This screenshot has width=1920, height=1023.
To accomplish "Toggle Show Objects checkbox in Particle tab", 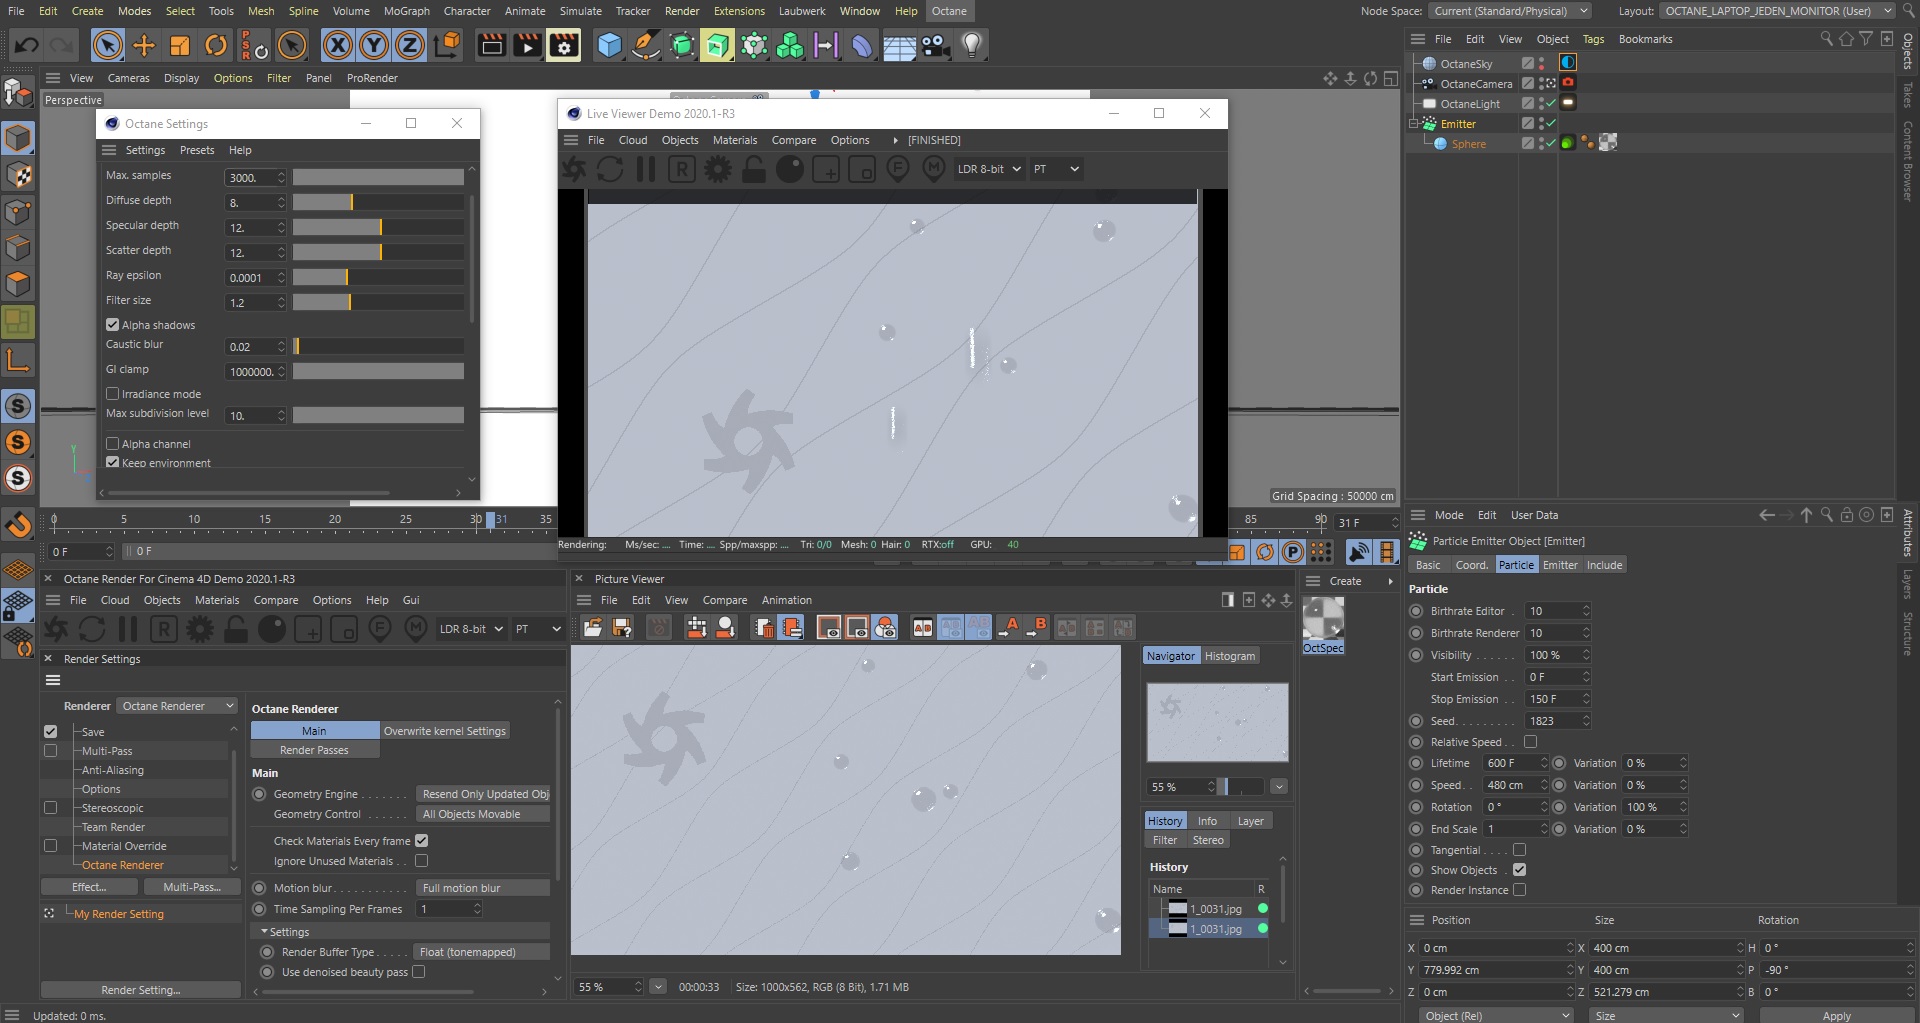I will pos(1519,870).
